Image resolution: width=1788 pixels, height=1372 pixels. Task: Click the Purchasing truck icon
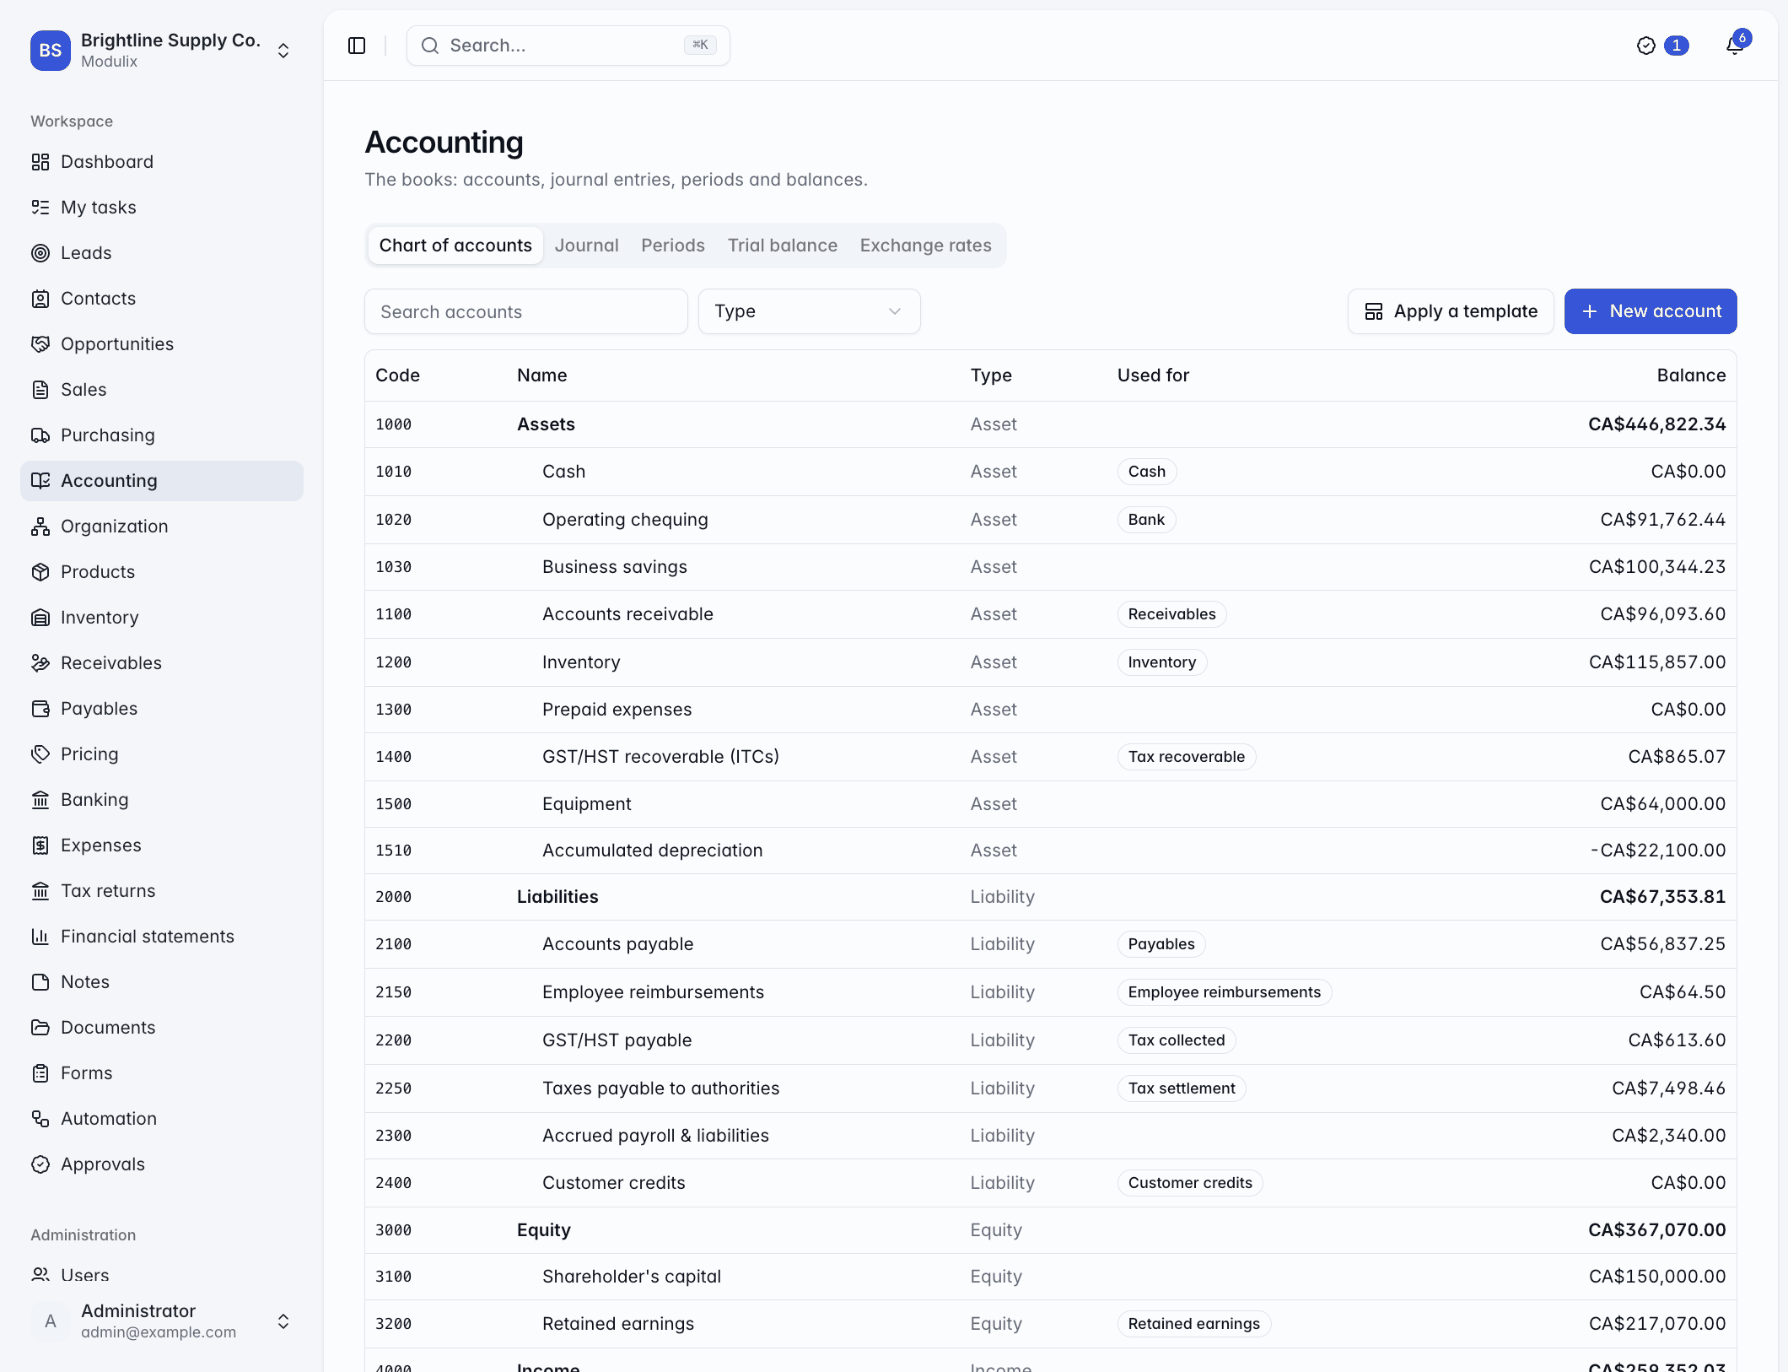[40, 435]
